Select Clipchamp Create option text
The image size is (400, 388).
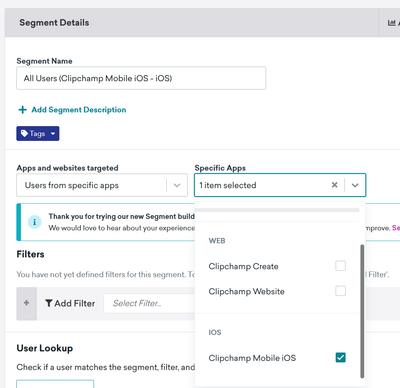click(243, 266)
